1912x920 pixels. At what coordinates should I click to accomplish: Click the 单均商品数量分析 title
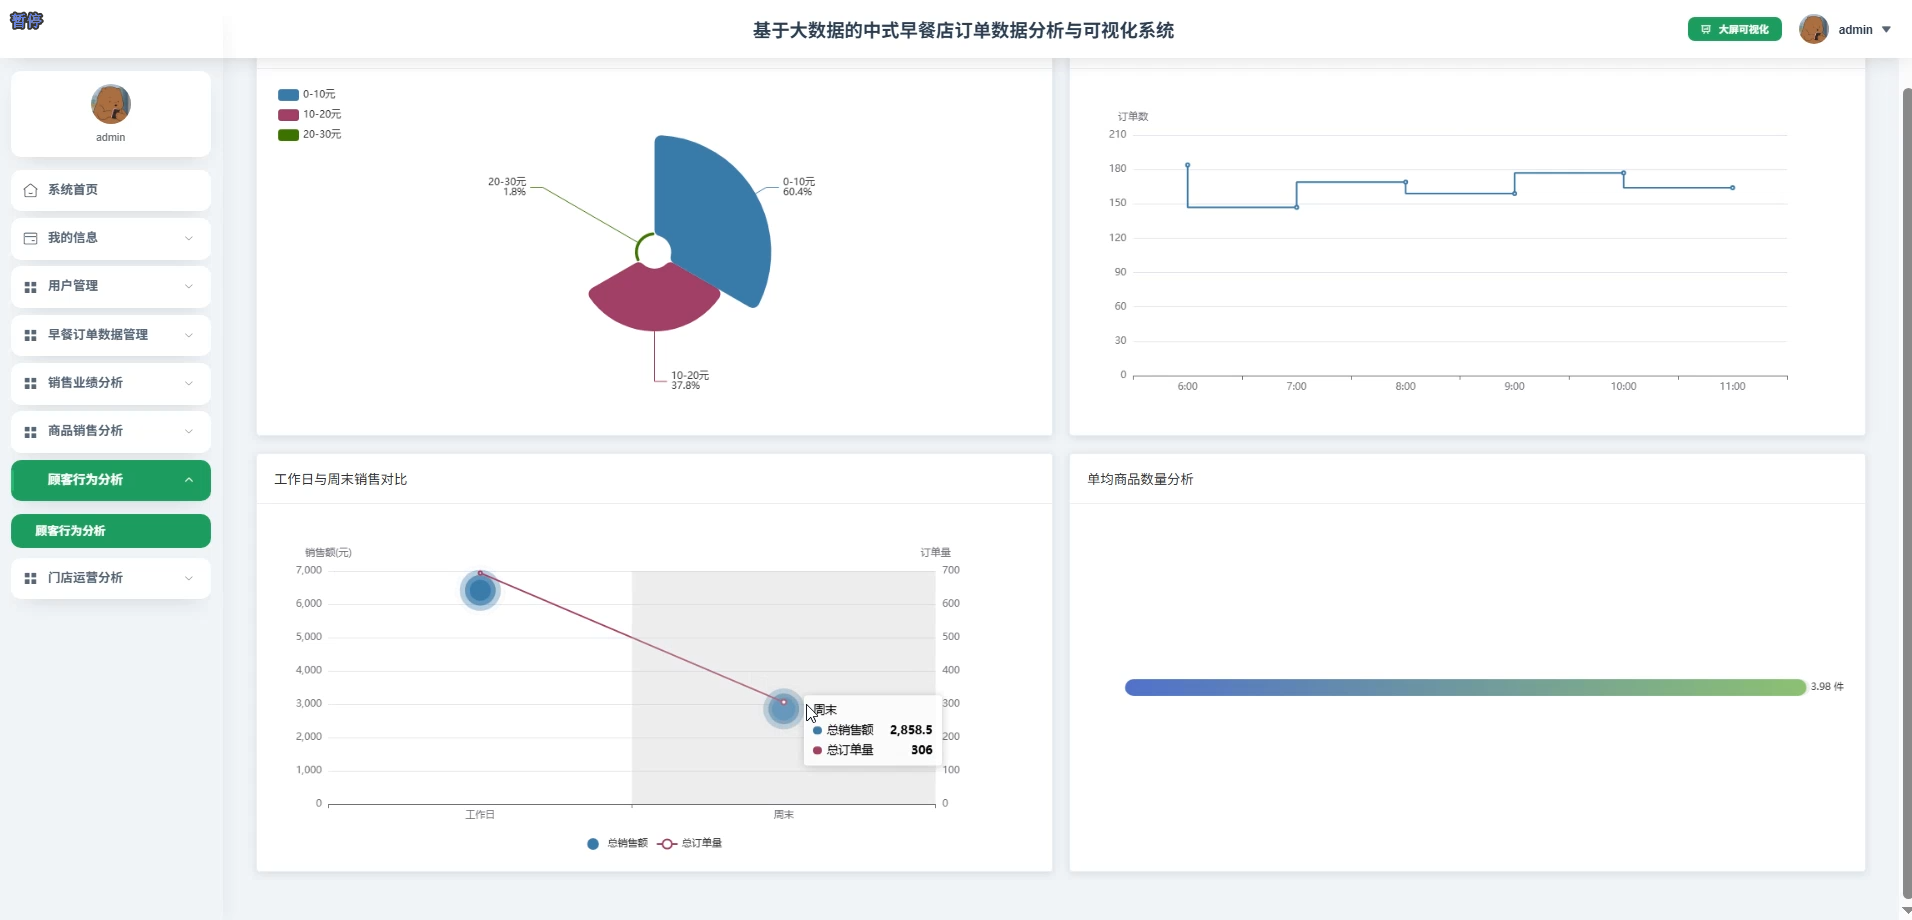click(x=1140, y=480)
